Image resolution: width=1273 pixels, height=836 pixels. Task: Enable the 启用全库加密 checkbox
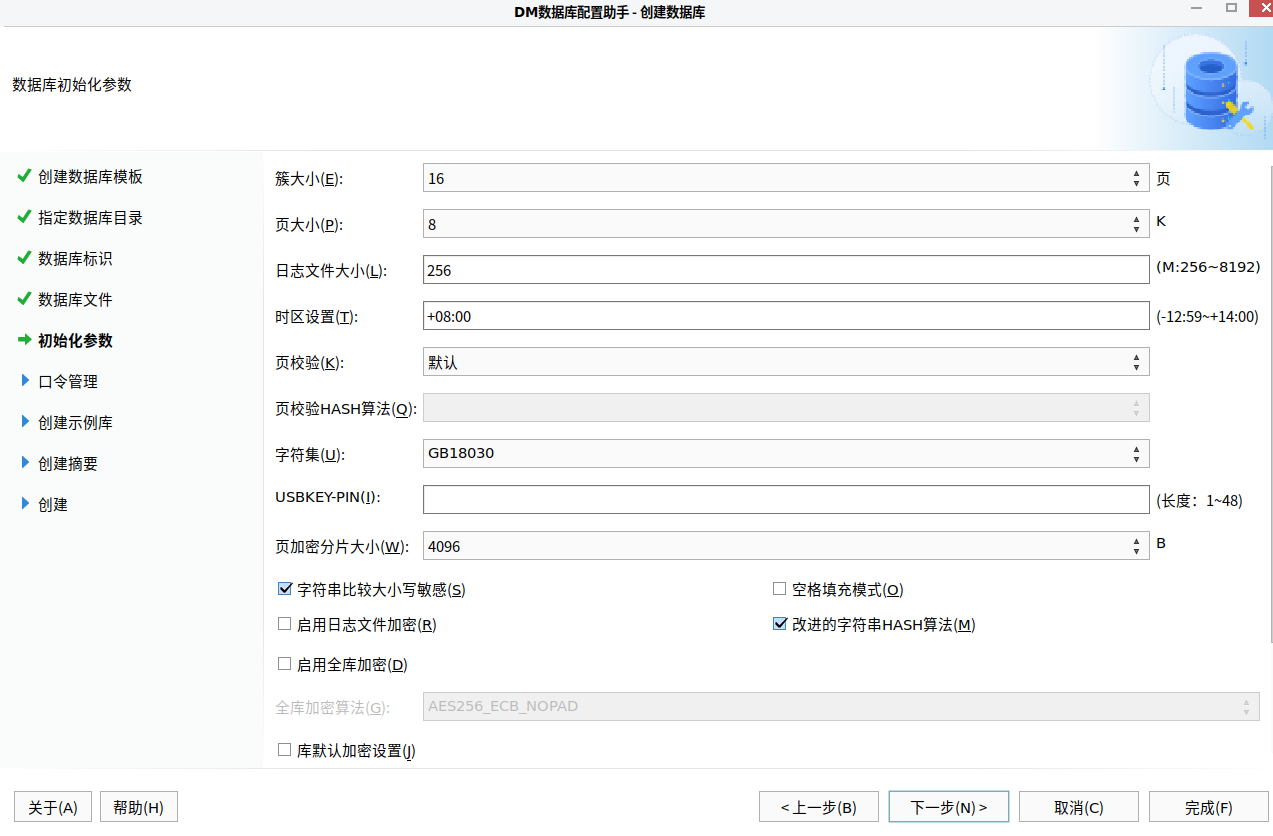coord(284,663)
